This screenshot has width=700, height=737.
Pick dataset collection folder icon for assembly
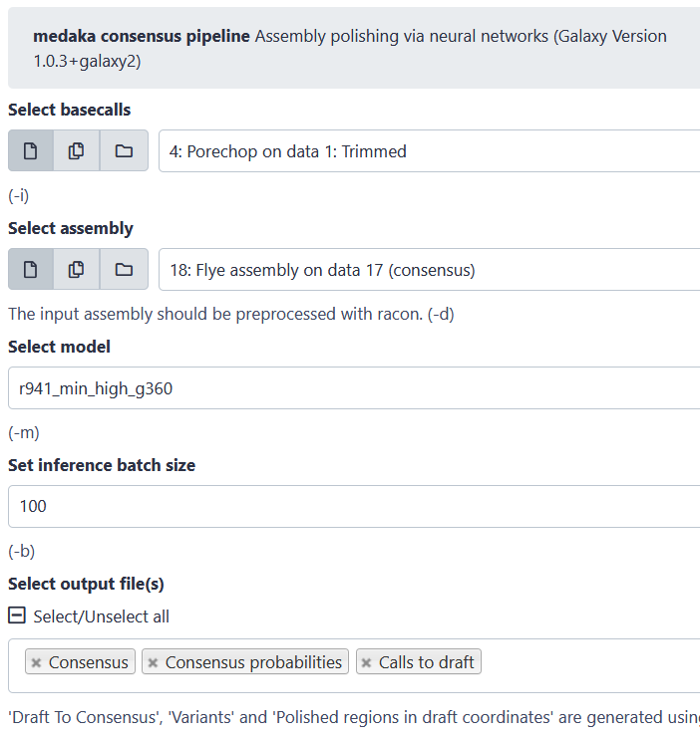pyautogui.click(x=124, y=269)
